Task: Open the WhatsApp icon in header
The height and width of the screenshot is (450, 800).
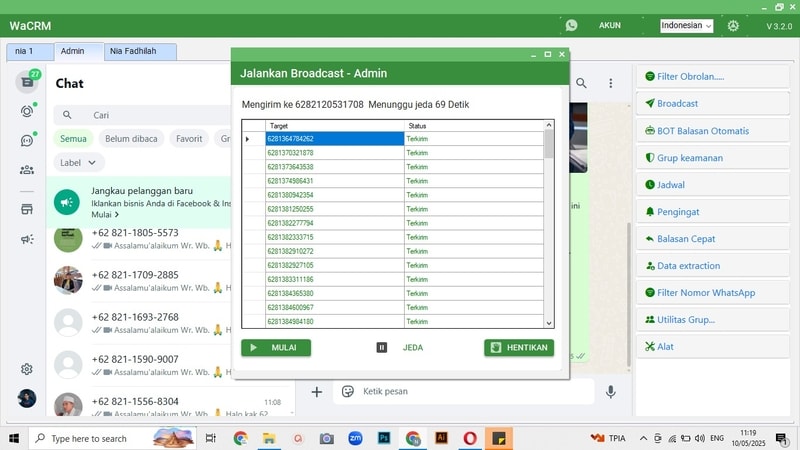Action: point(571,25)
